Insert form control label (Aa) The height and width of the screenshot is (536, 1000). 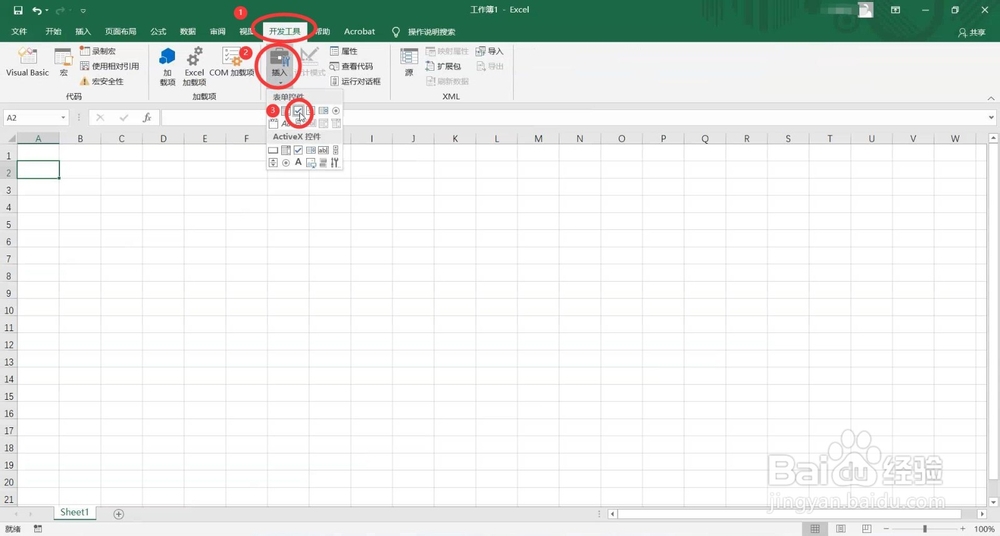pos(285,123)
